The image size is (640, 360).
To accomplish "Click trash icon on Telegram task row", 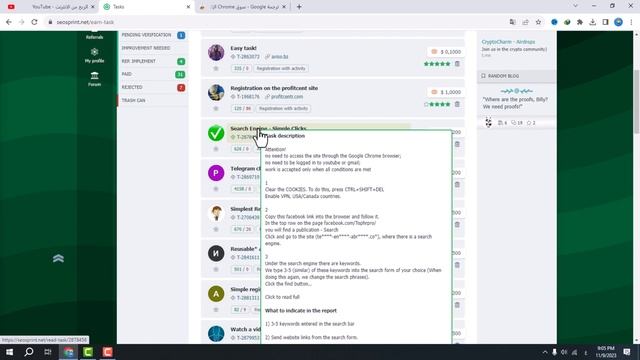I will tap(457, 184).
